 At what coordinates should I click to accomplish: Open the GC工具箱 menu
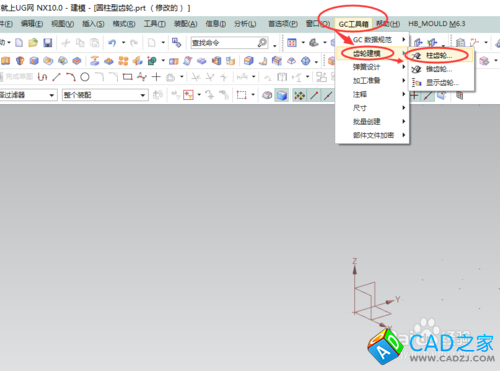353,24
